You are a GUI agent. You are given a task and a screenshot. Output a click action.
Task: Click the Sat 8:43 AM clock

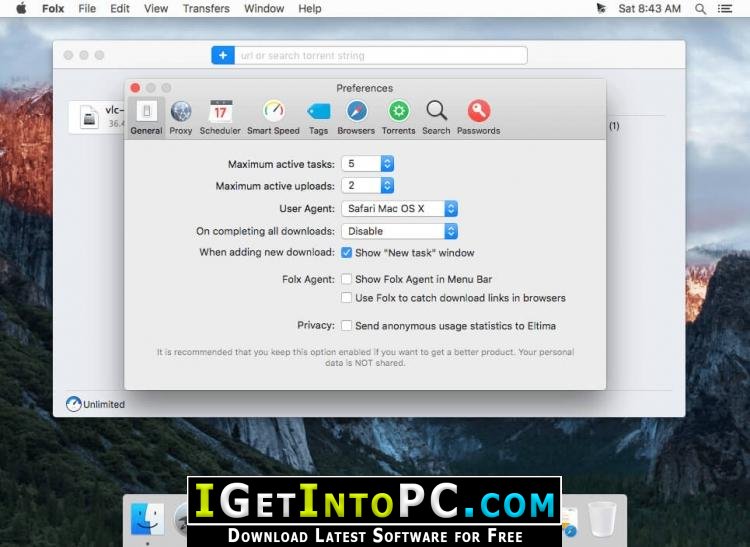pyautogui.click(x=649, y=9)
